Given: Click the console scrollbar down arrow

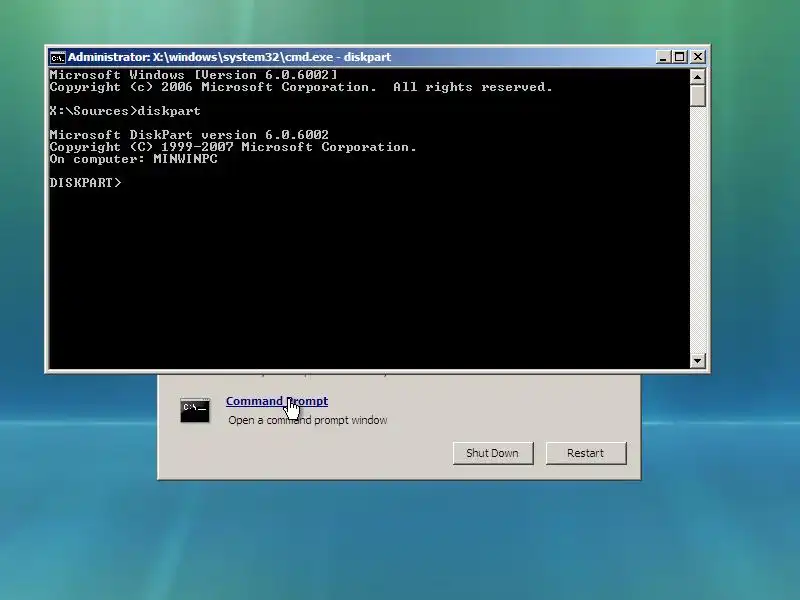Looking at the screenshot, I should pyautogui.click(x=697, y=361).
